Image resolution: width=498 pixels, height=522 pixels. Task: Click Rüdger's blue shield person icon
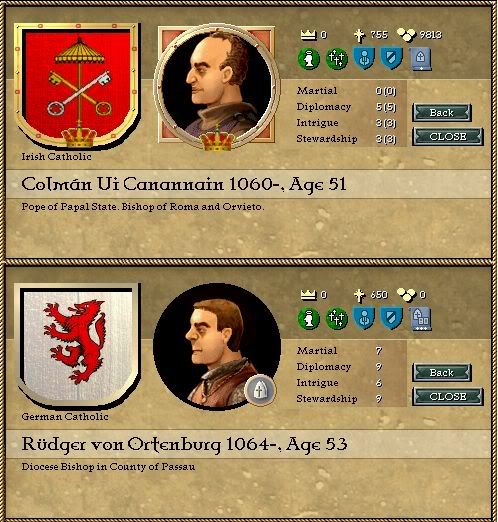point(364,318)
